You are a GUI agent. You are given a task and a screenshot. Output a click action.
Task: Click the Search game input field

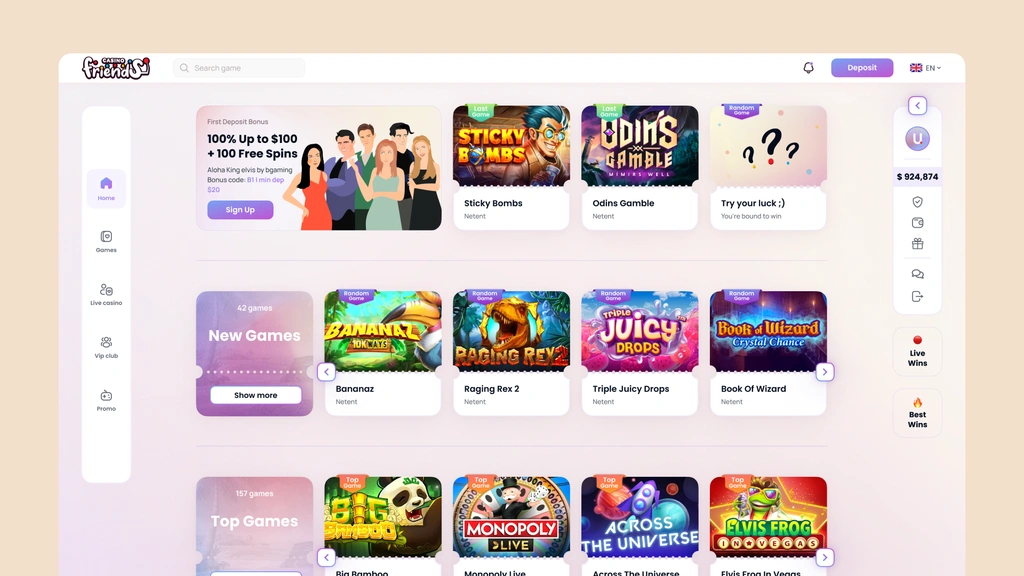point(239,68)
